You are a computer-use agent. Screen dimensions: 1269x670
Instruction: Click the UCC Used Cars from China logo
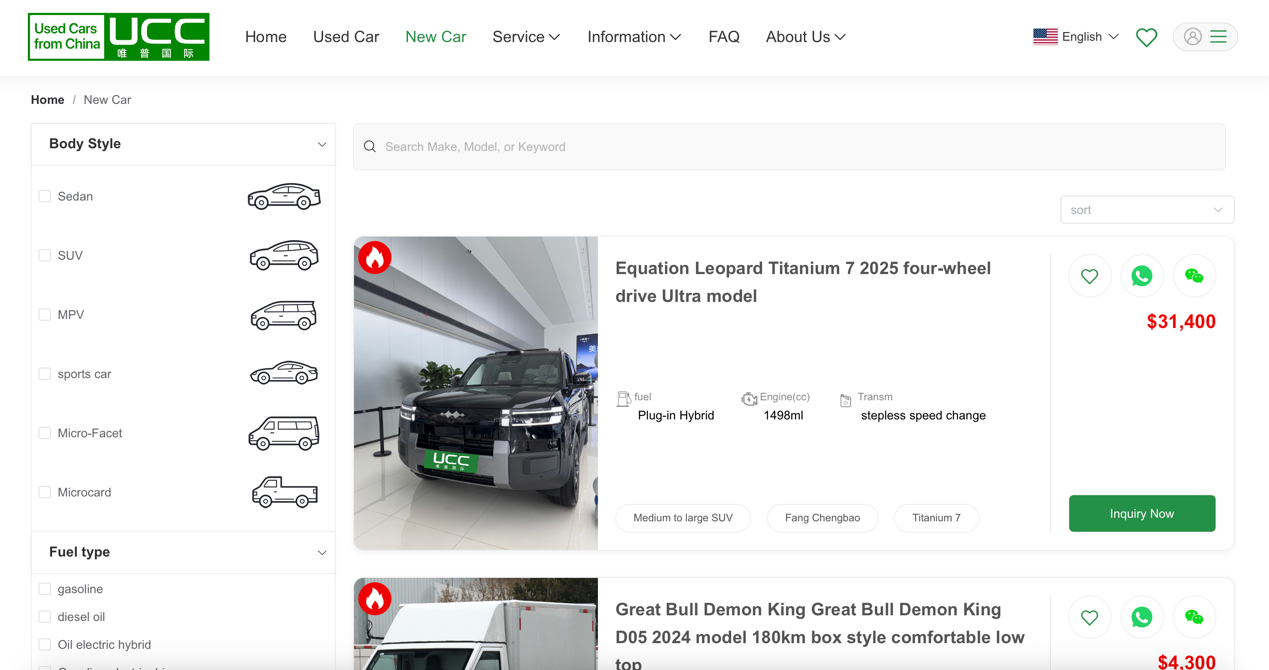pos(118,37)
